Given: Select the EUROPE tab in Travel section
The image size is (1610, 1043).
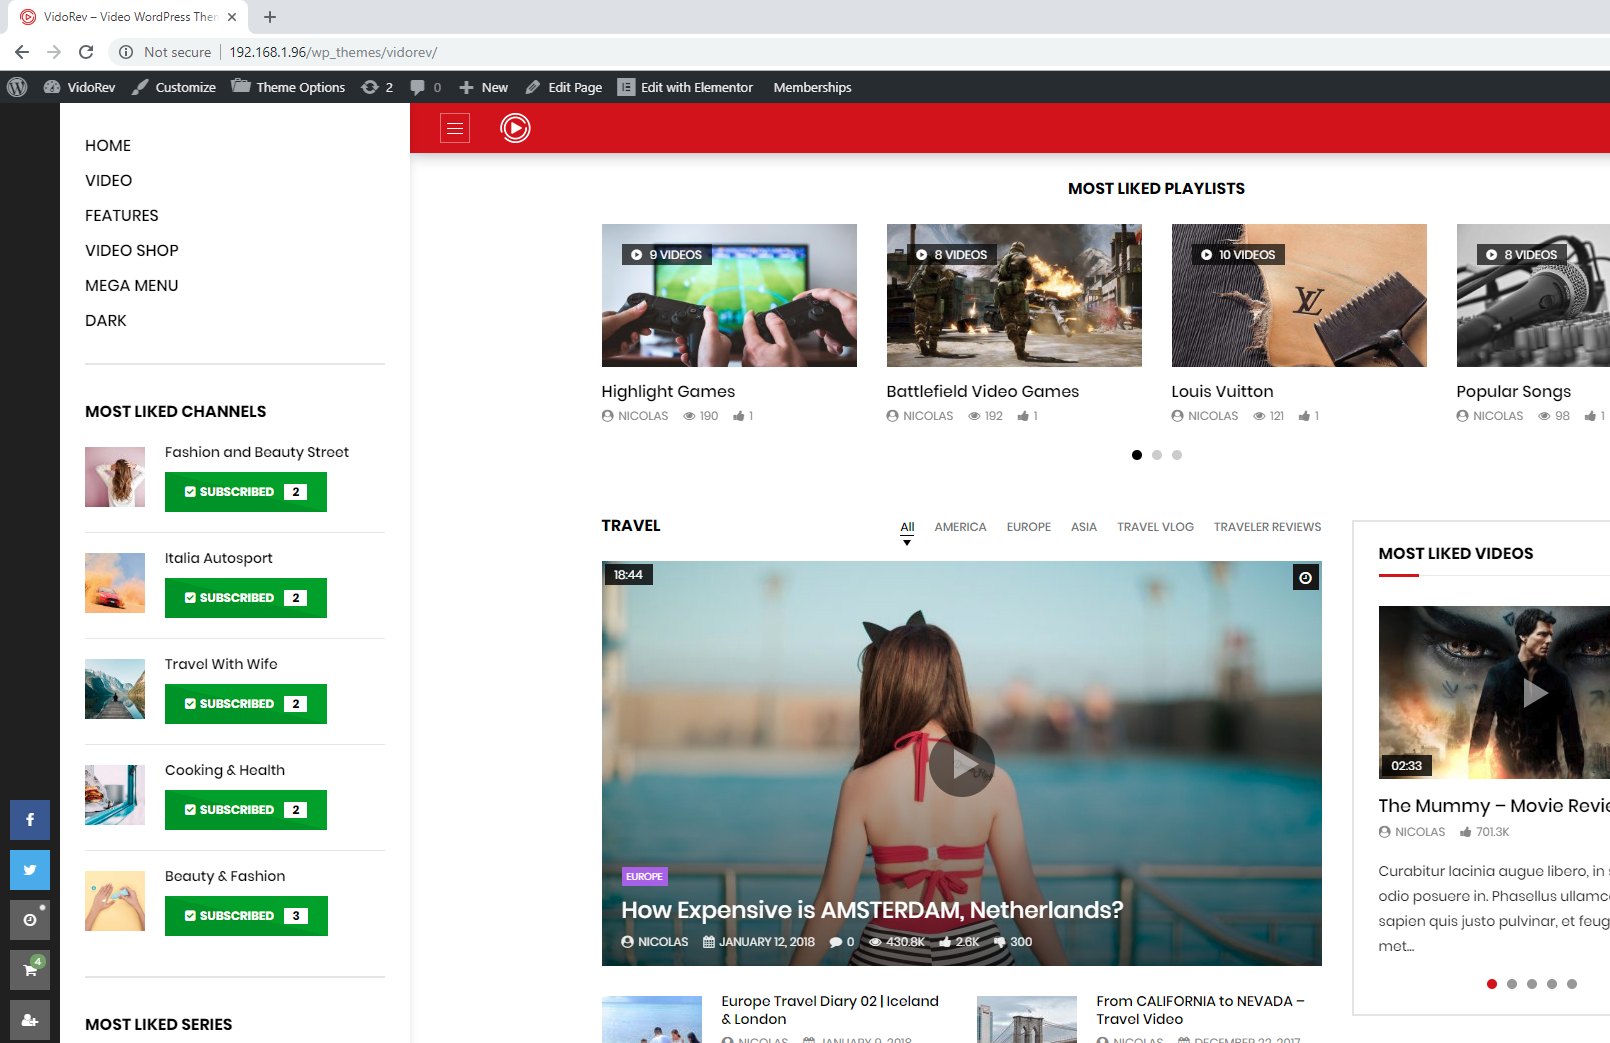Looking at the screenshot, I should point(1028,527).
